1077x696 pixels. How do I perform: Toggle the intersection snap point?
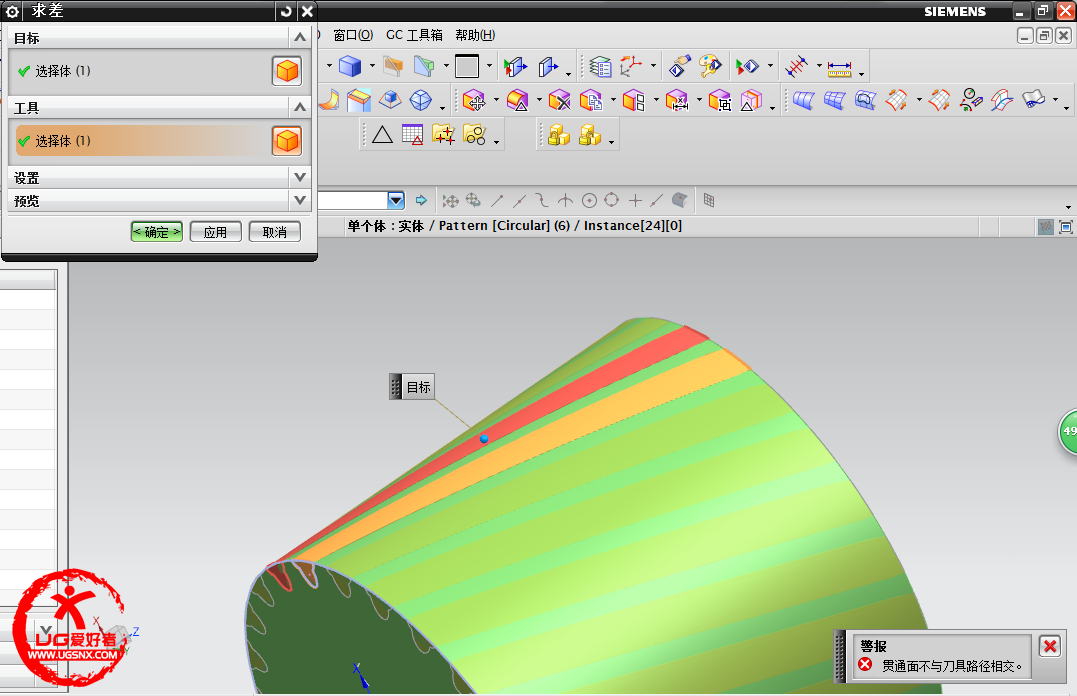565,201
